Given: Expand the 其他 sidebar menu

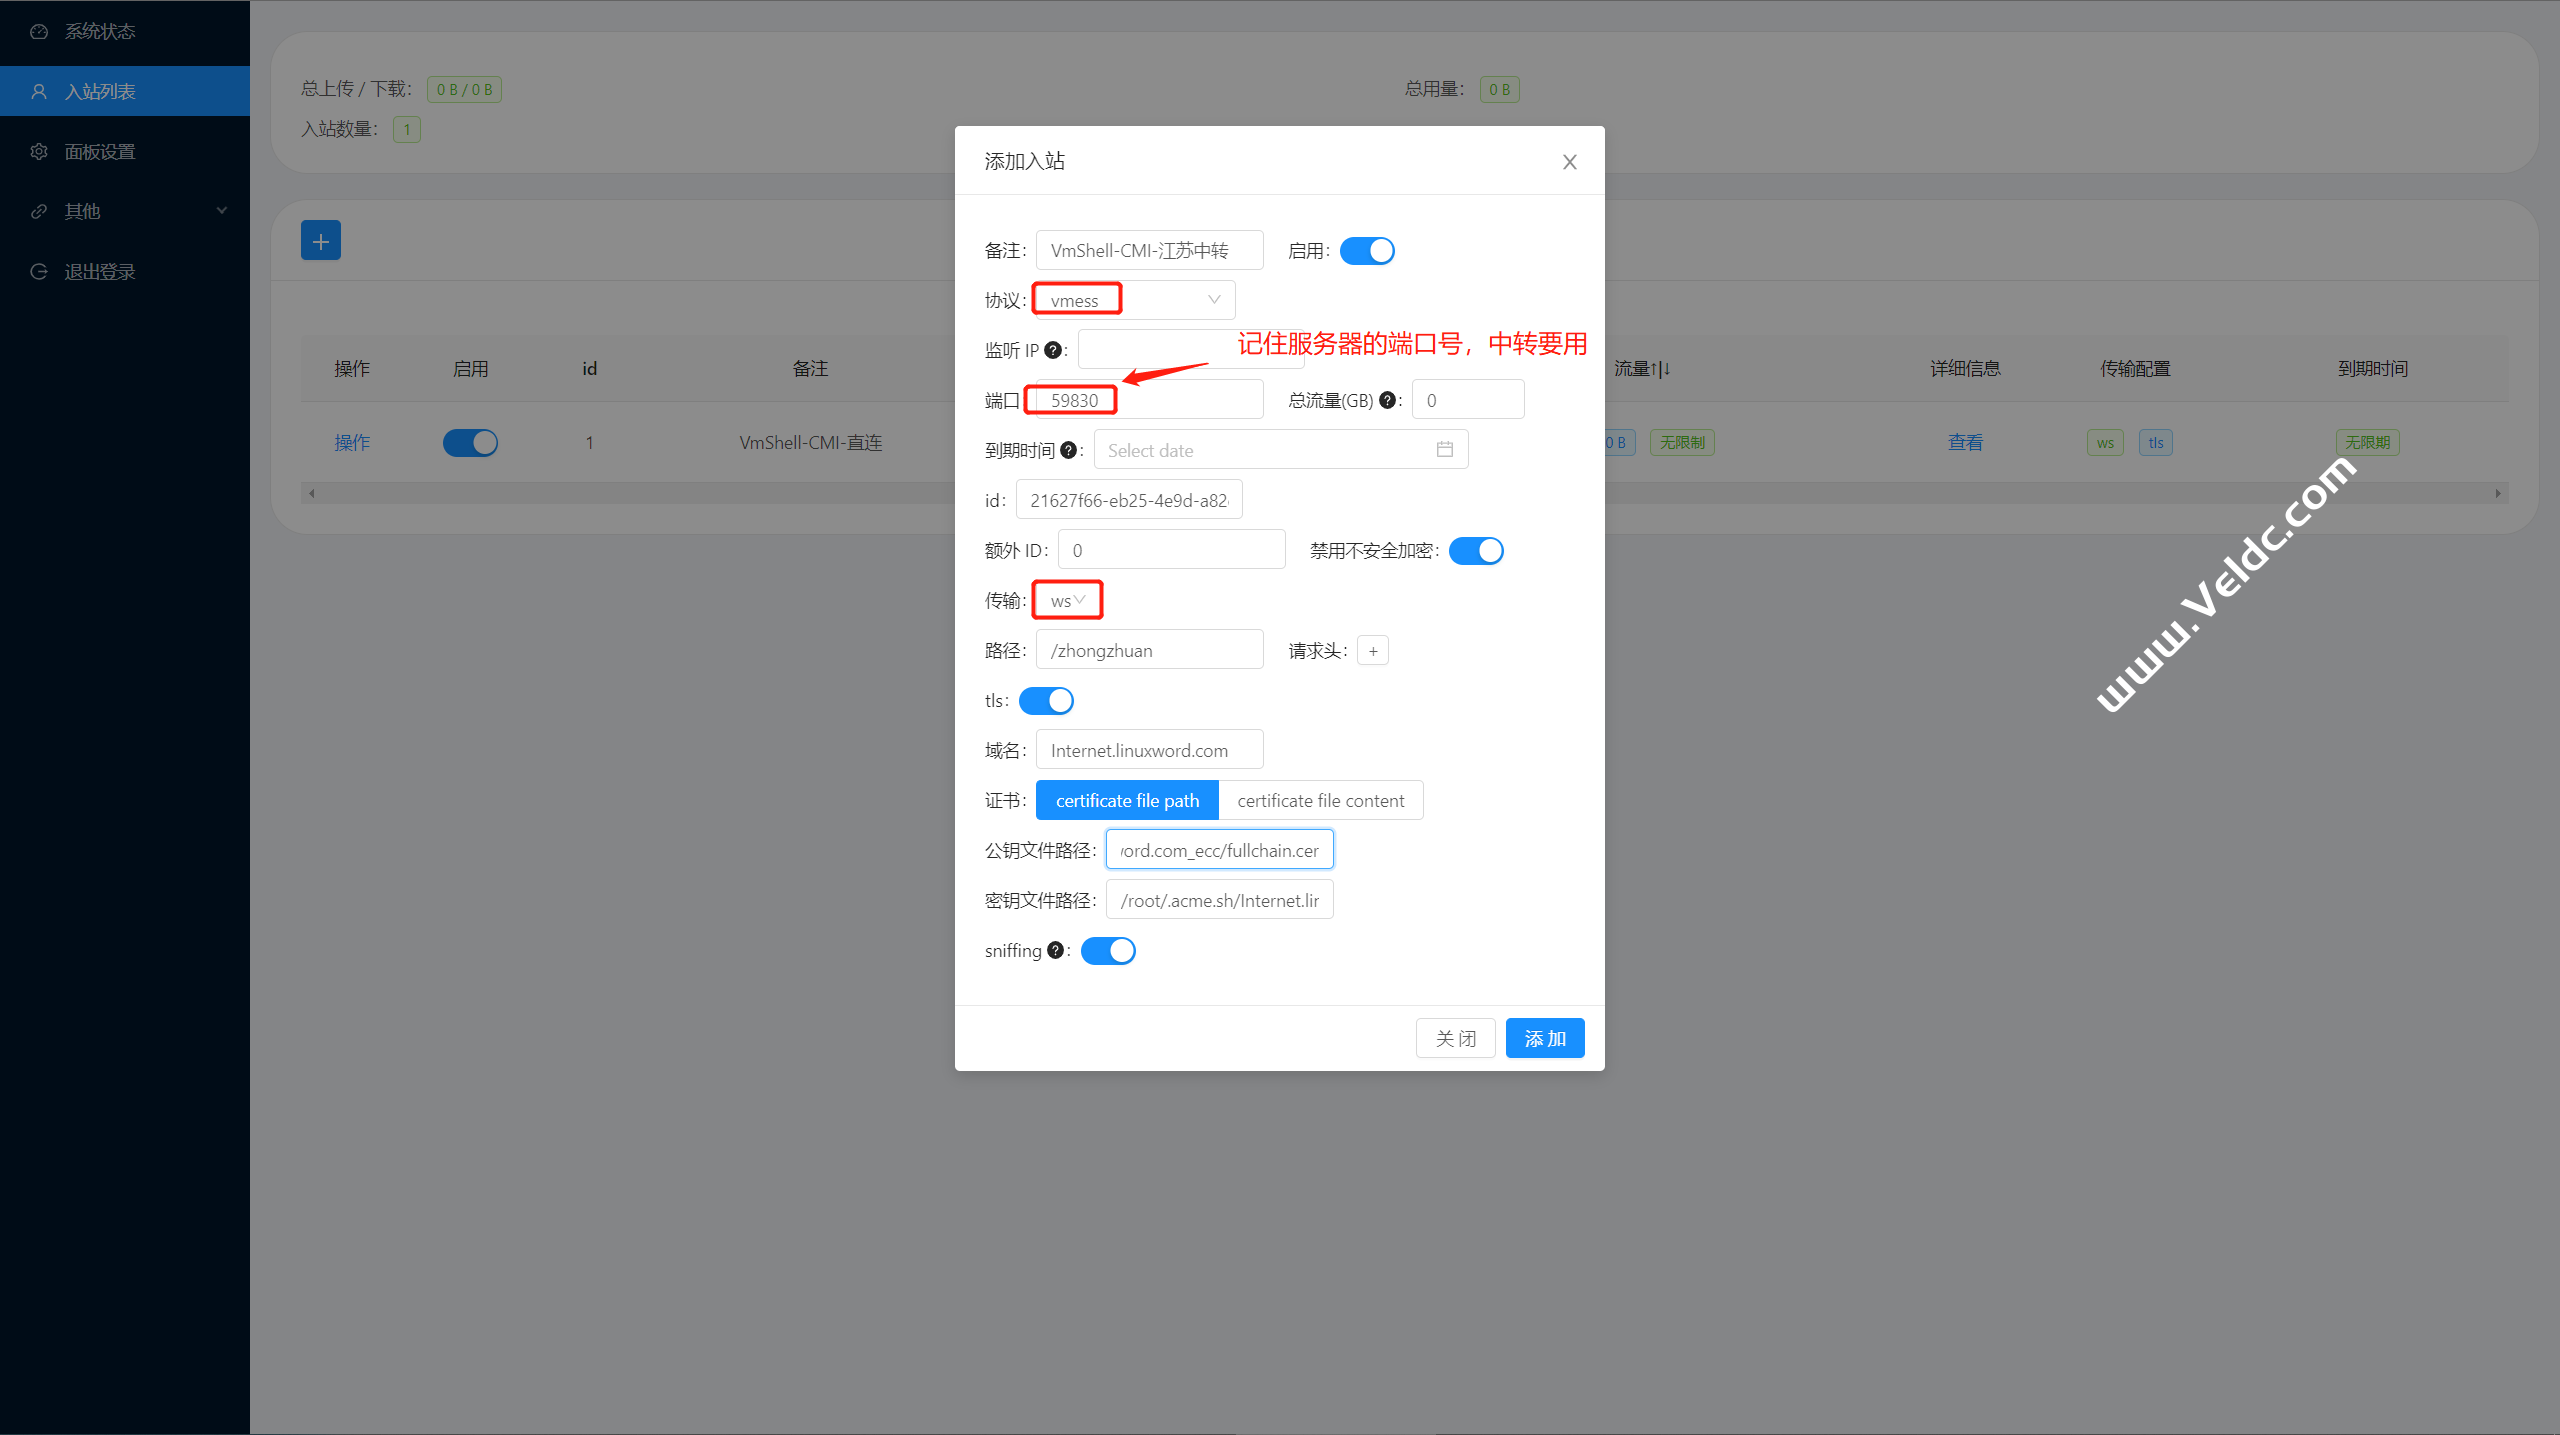Looking at the screenshot, I should [x=125, y=211].
